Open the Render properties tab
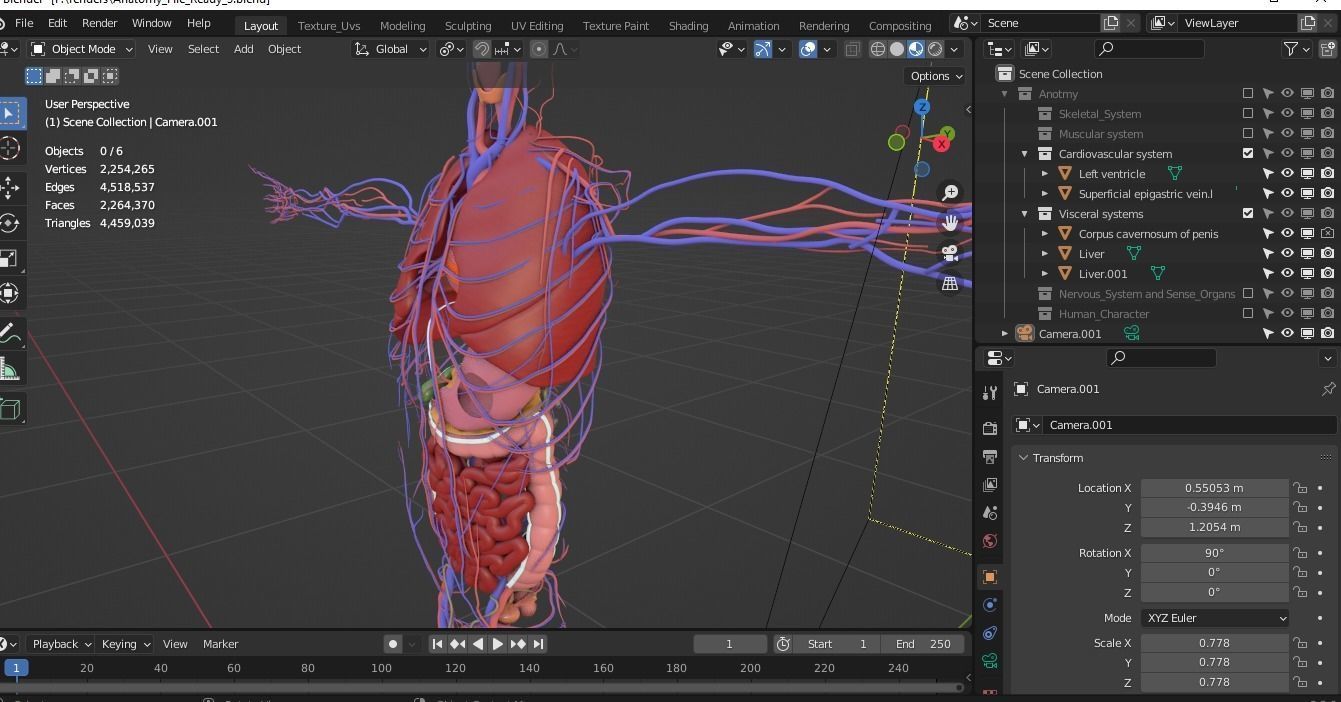The height and width of the screenshot is (702, 1341). [x=990, y=428]
